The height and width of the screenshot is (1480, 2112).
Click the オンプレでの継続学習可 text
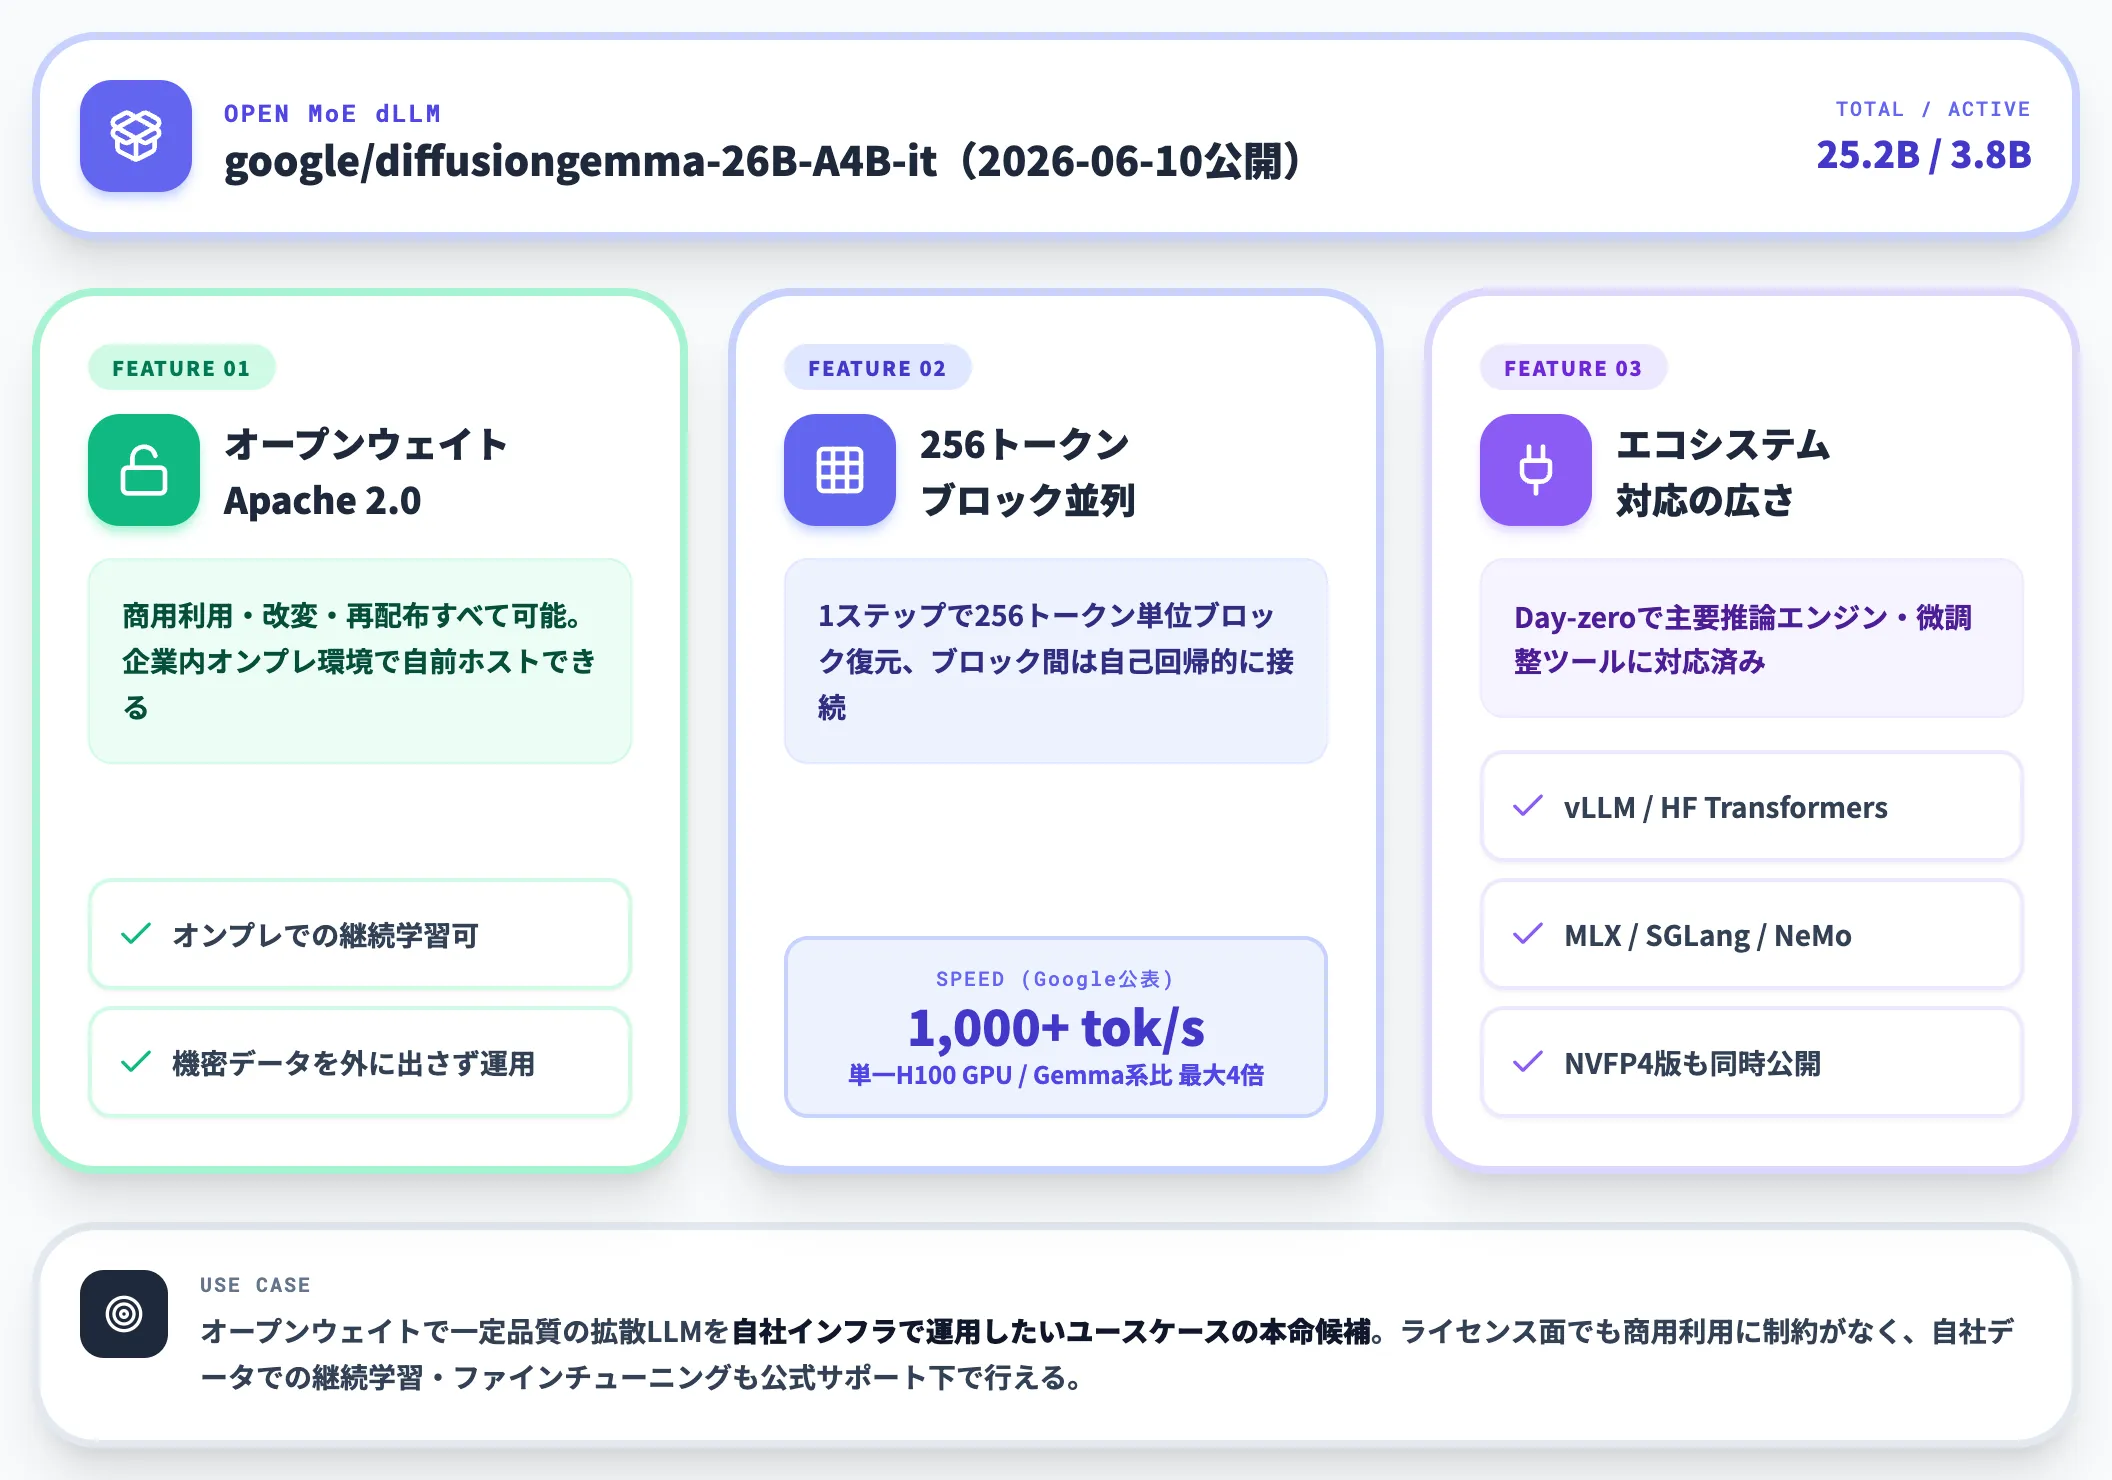point(325,935)
